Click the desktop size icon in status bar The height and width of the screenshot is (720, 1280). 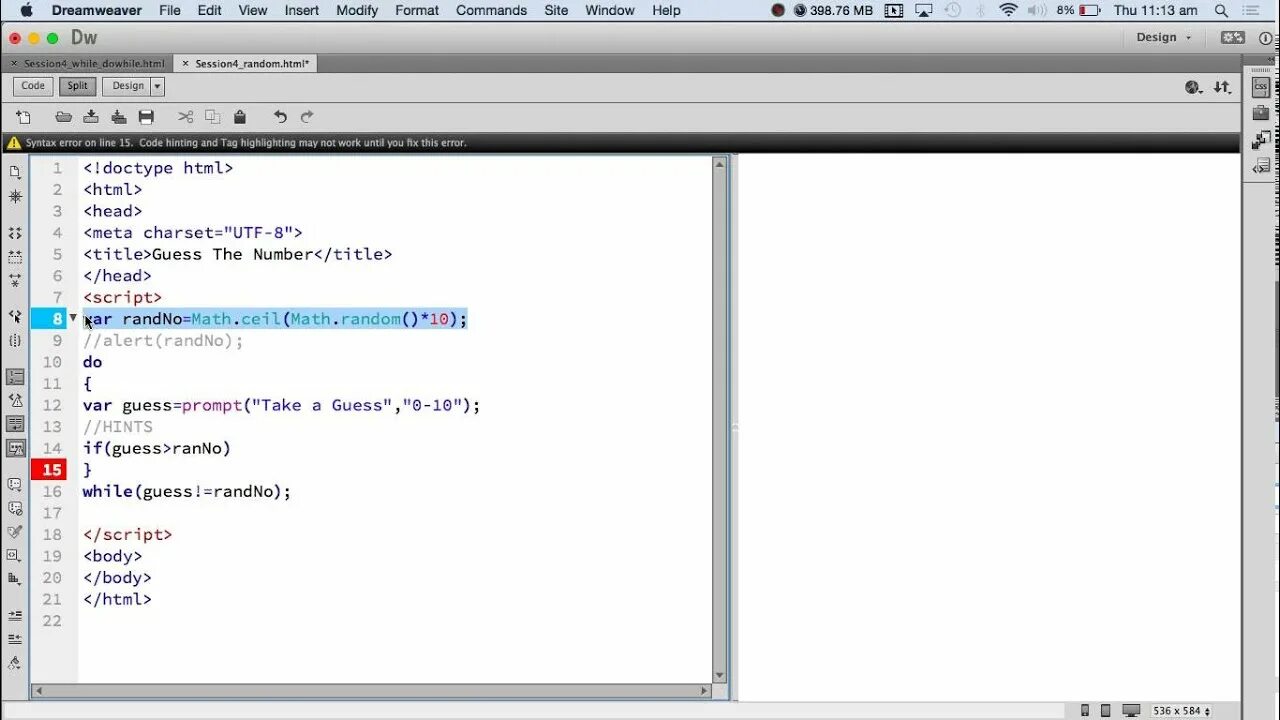(x=1130, y=711)
